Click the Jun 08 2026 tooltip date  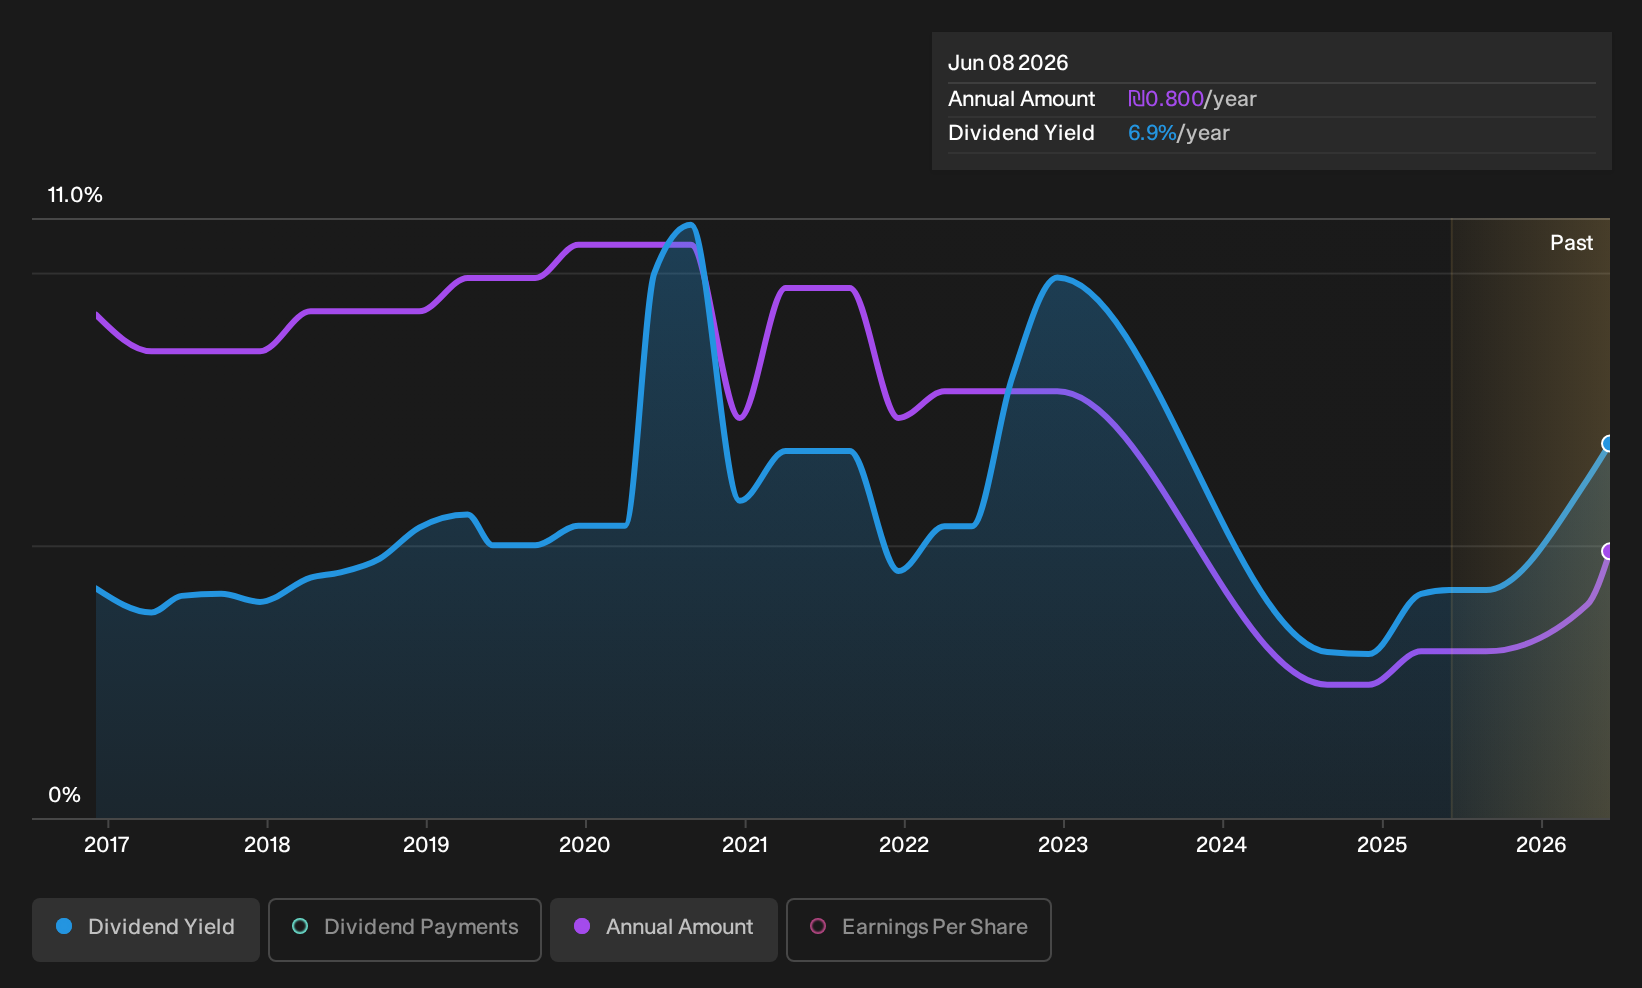coord(1008,63)
